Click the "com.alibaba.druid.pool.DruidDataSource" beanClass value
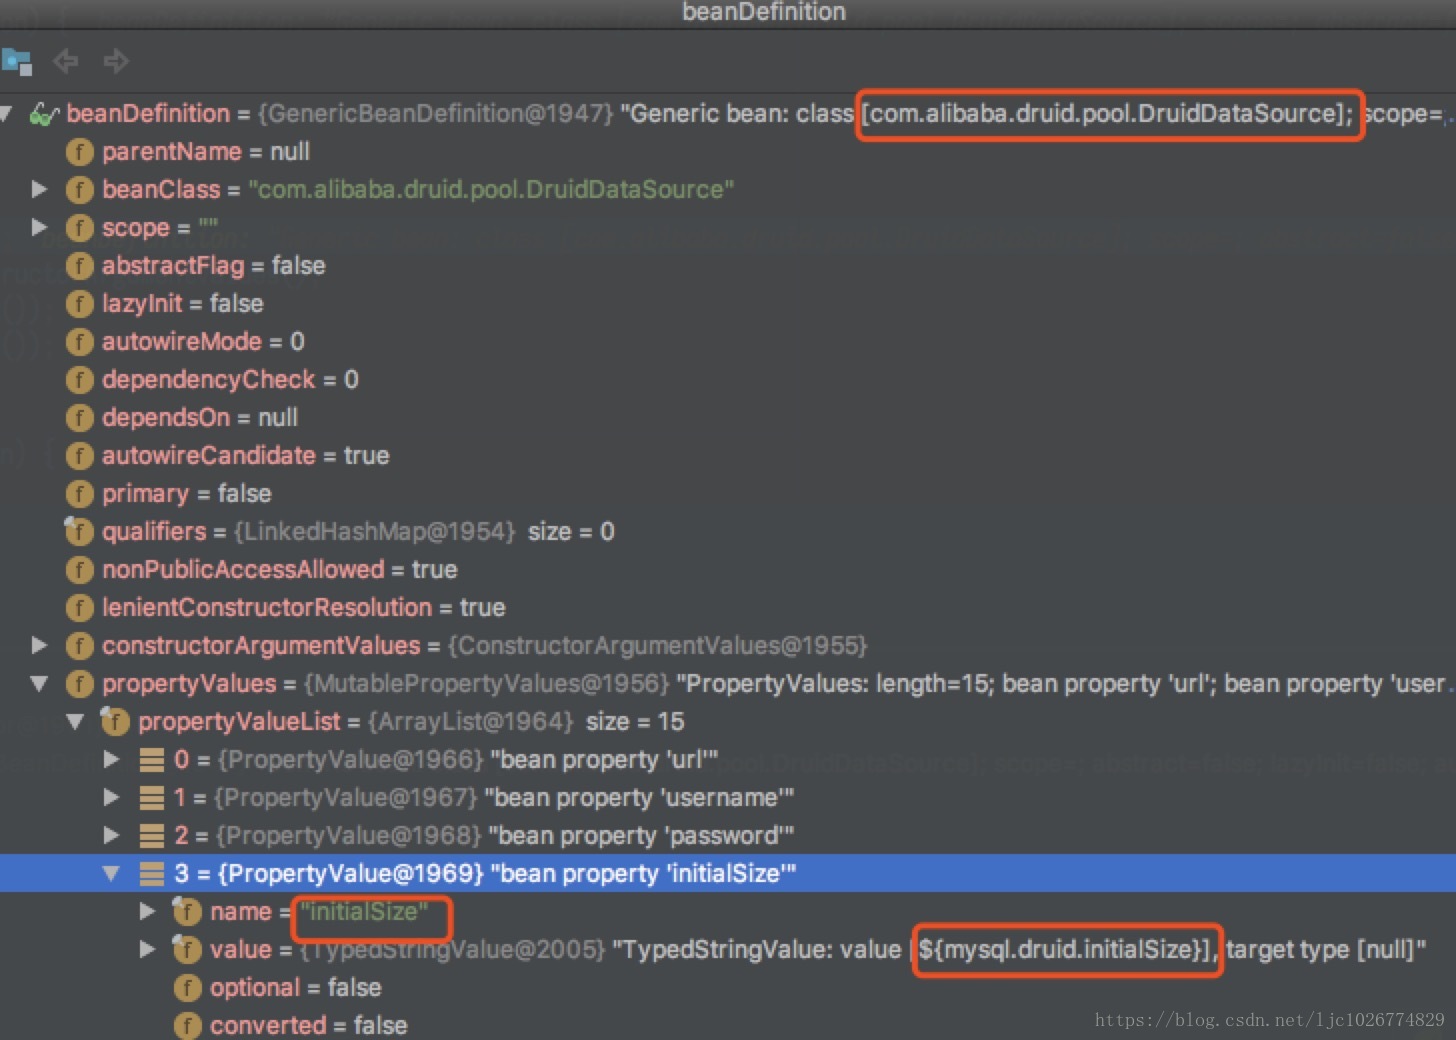The image size is (1456, 1040). pos(491,190)
